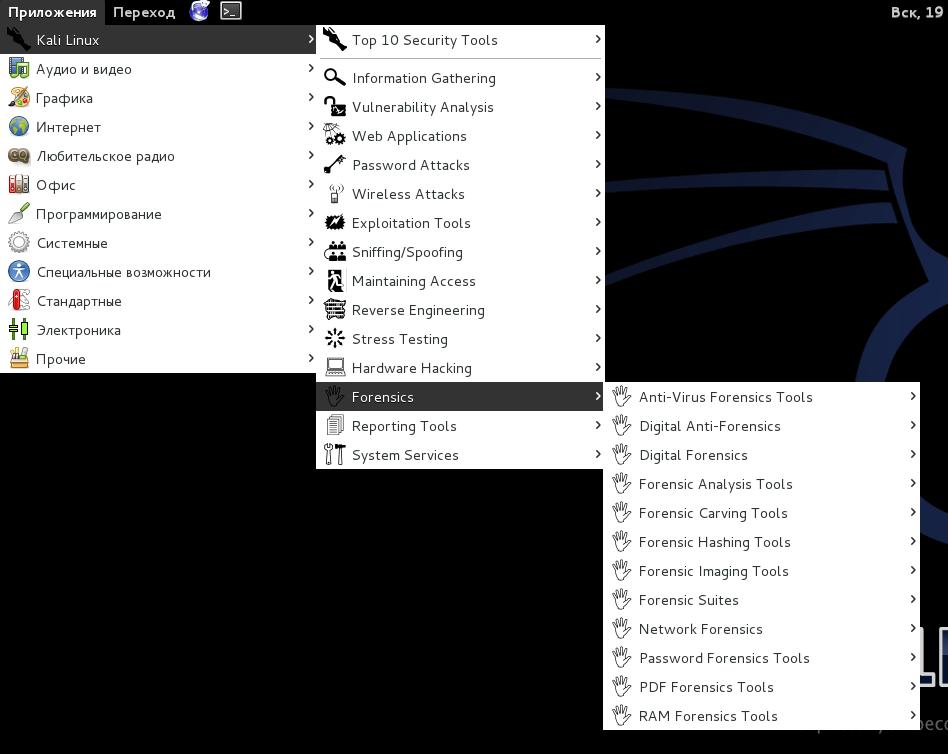Click the arrow beside System Services
The image size is (948, 754).
pyautogui.click(x=597, y=454)
